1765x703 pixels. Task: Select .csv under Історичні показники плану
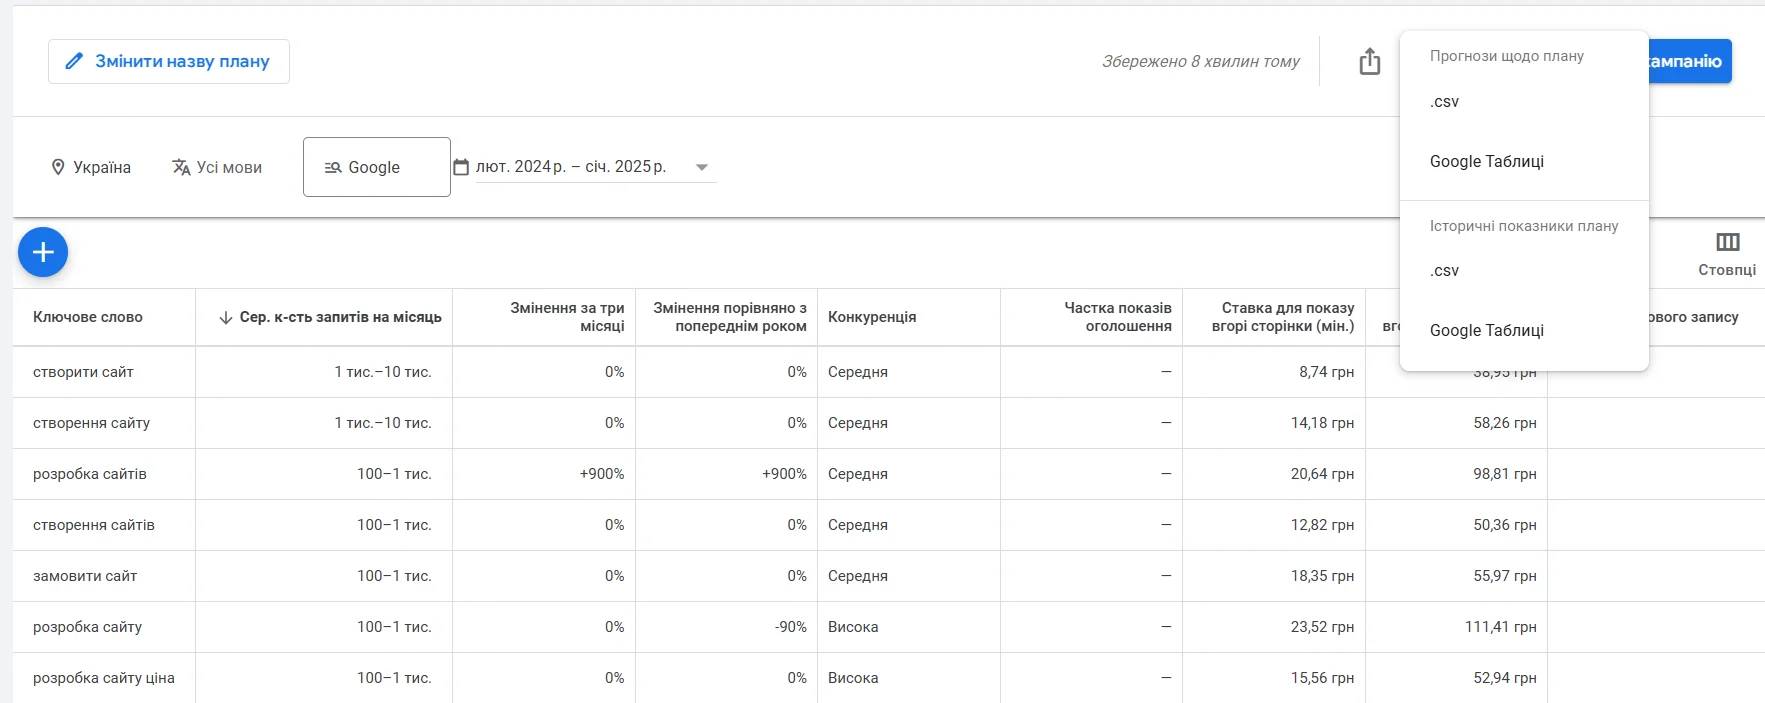(1446, 270)
